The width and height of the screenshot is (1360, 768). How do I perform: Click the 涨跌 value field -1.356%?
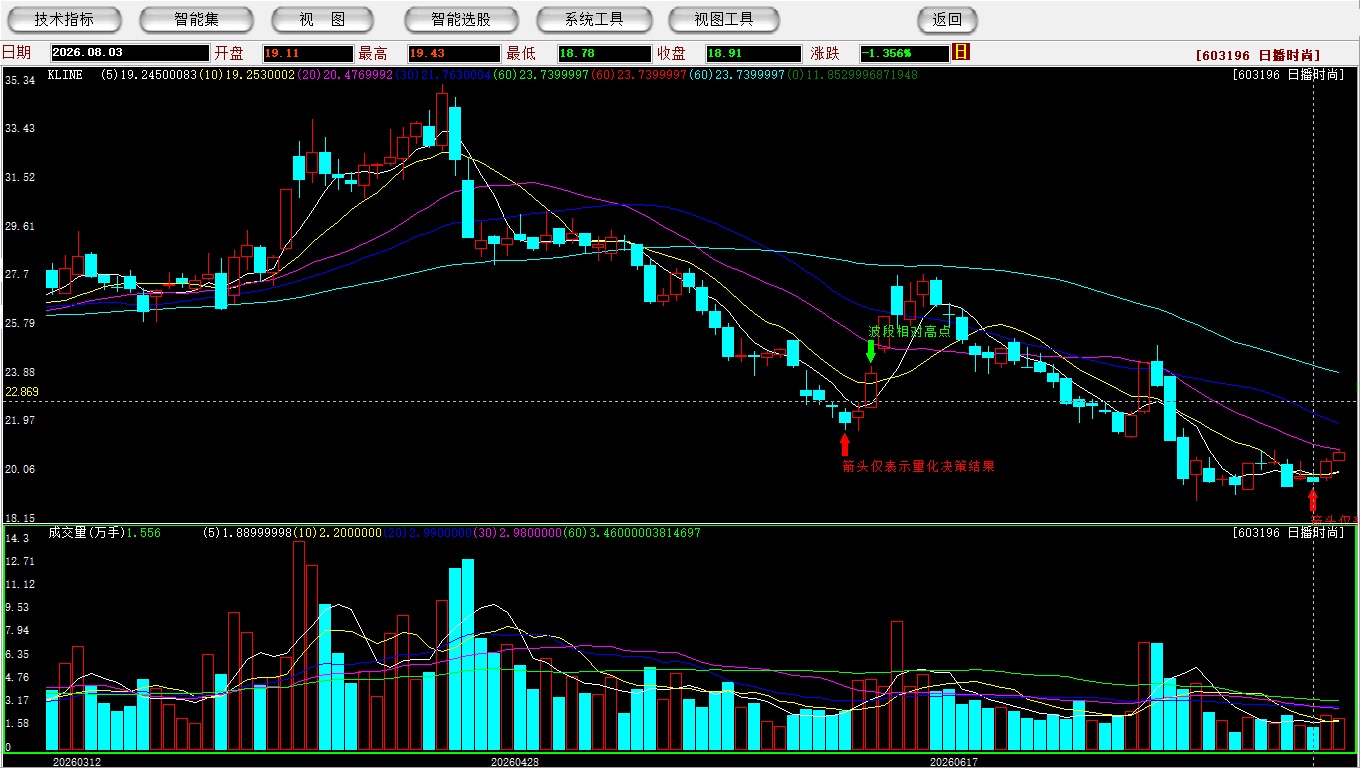[x=904, y=53]
